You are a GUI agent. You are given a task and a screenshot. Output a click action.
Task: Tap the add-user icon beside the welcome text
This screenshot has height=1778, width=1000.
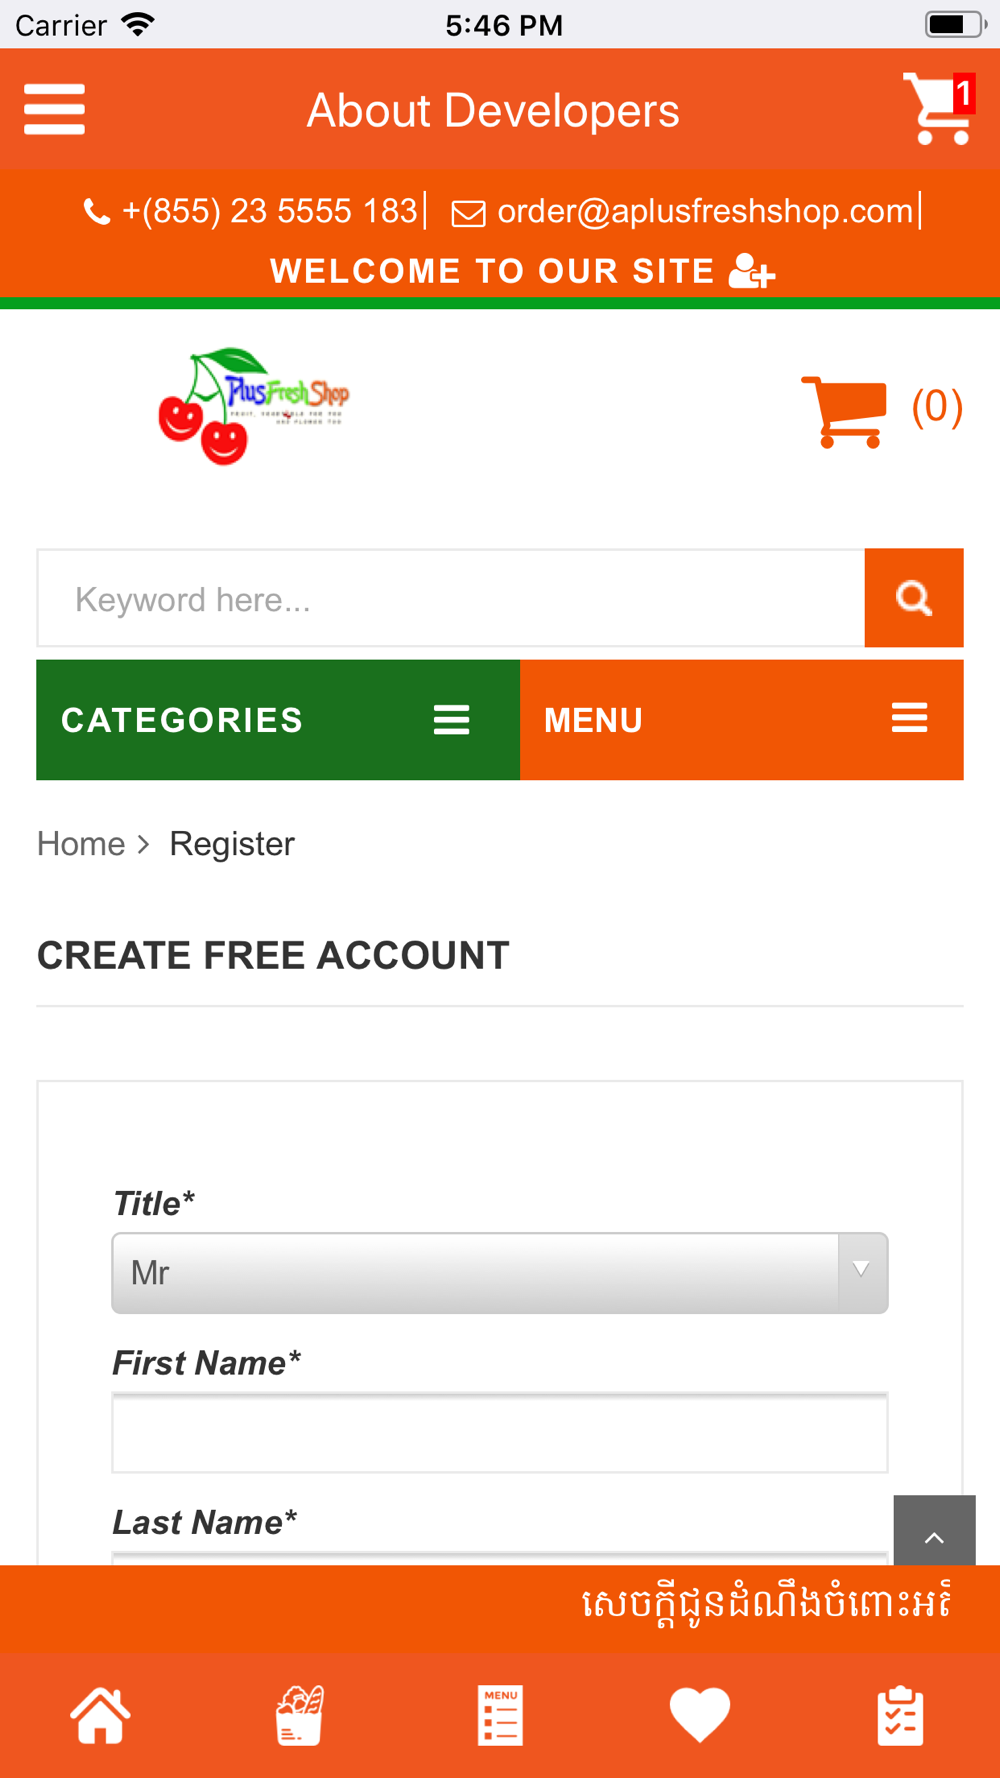pos(752,271)
